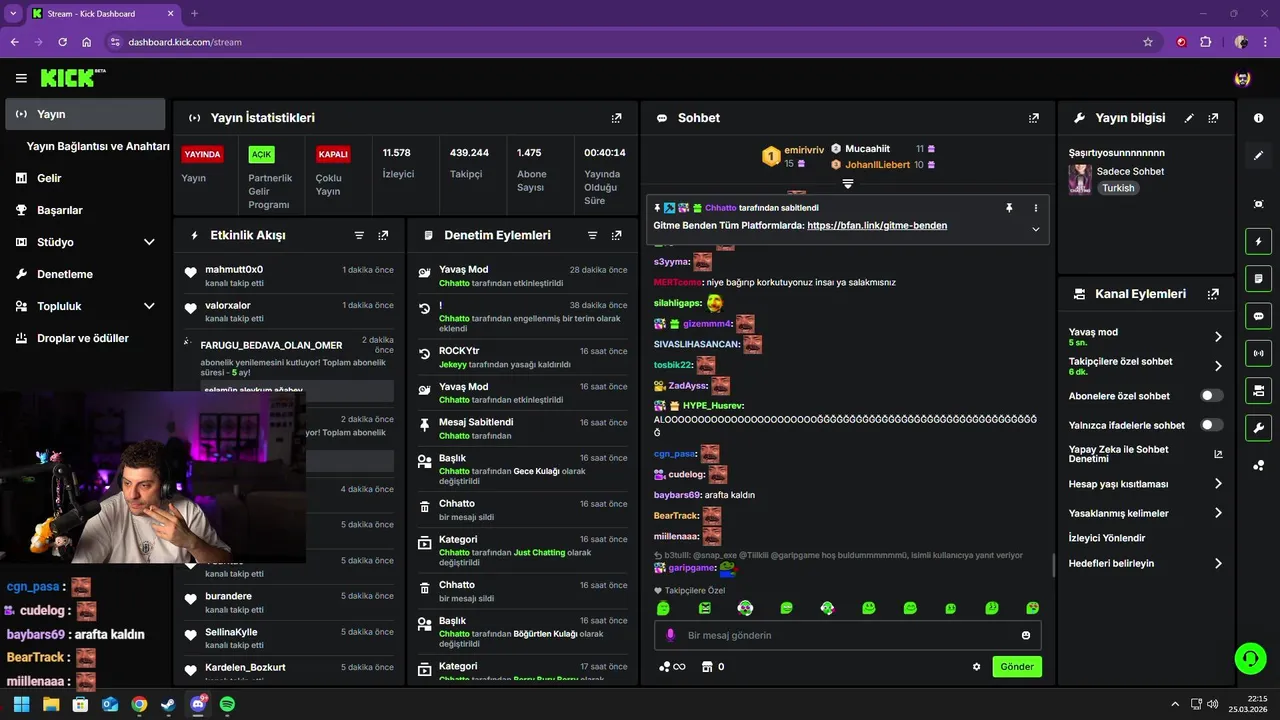The width and height of the screenshot is (1280, 720).
Task: Toggle activity feed widget lightning icon
Action: (1258, 241)
